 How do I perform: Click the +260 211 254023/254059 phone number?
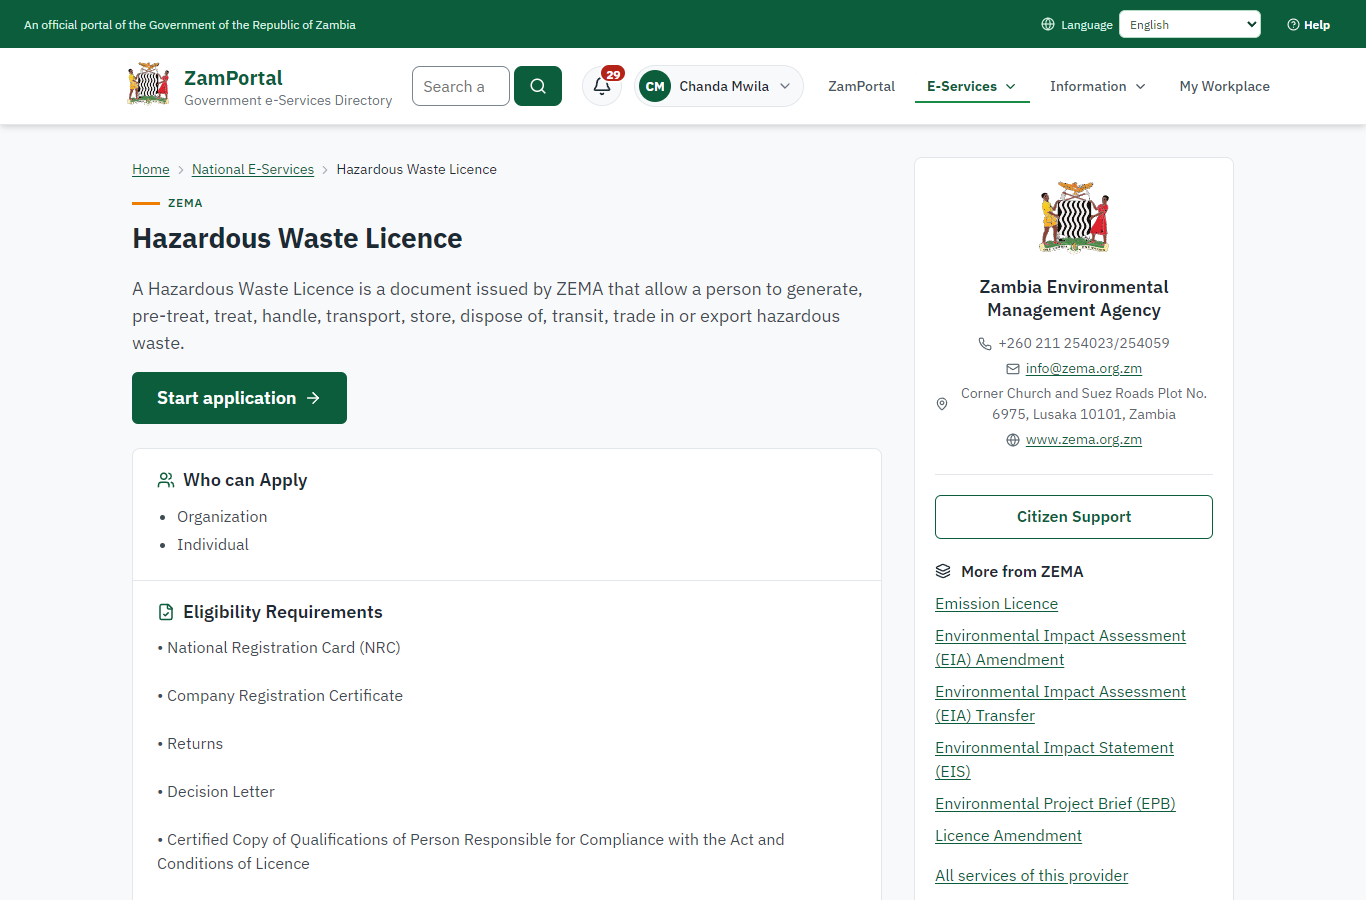pyautogui.click(x=1084, y=343)
